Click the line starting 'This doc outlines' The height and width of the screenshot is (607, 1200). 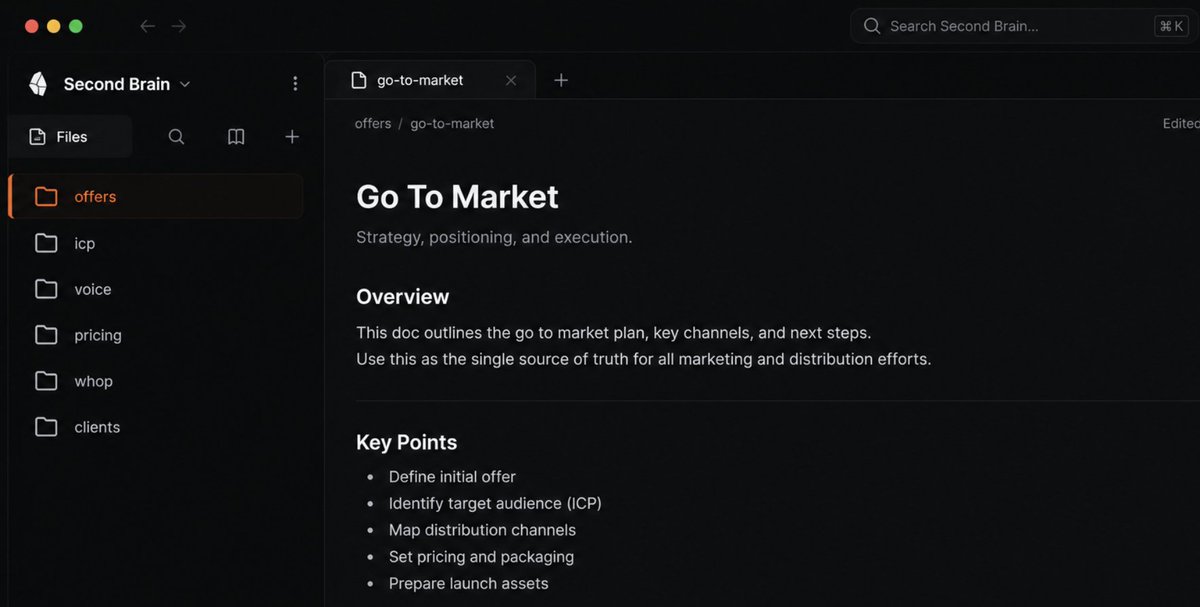point(614,333)
